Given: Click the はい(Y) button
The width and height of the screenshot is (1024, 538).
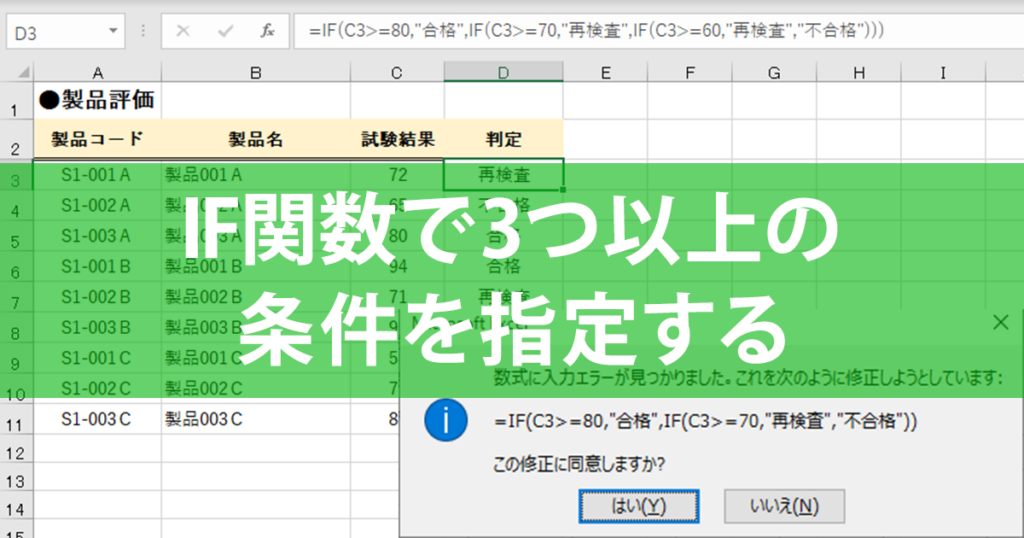Looking at the screenshot, I should point(639,506).
